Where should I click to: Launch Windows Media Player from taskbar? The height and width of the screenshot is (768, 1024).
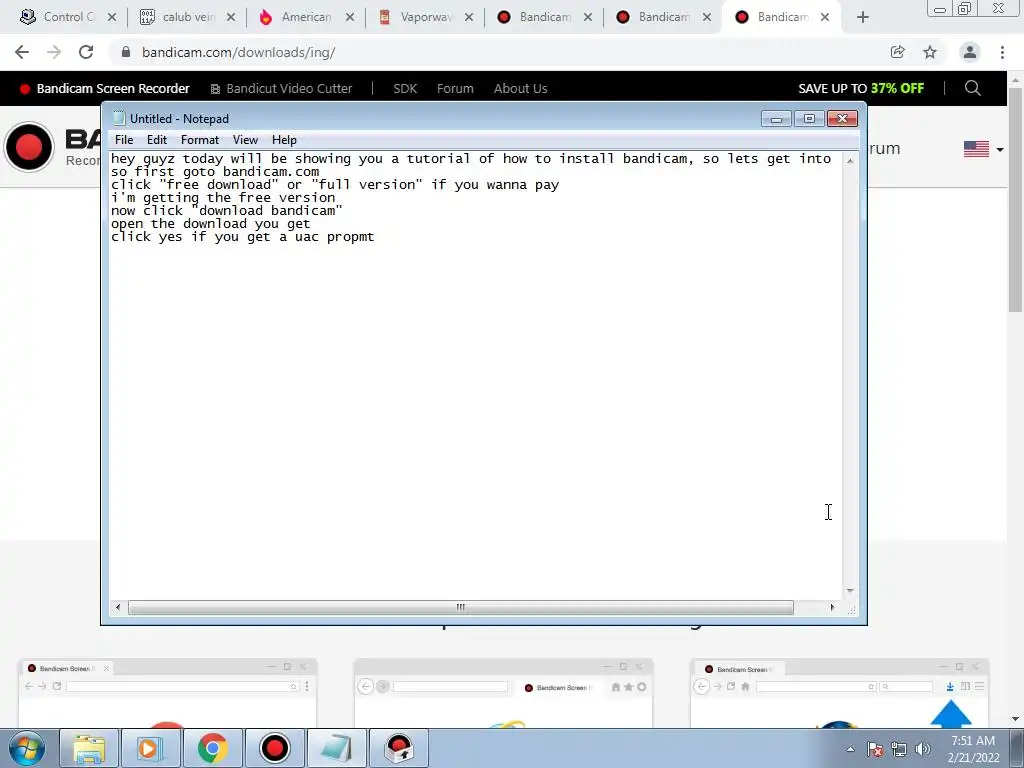click(x=150, y=748)
